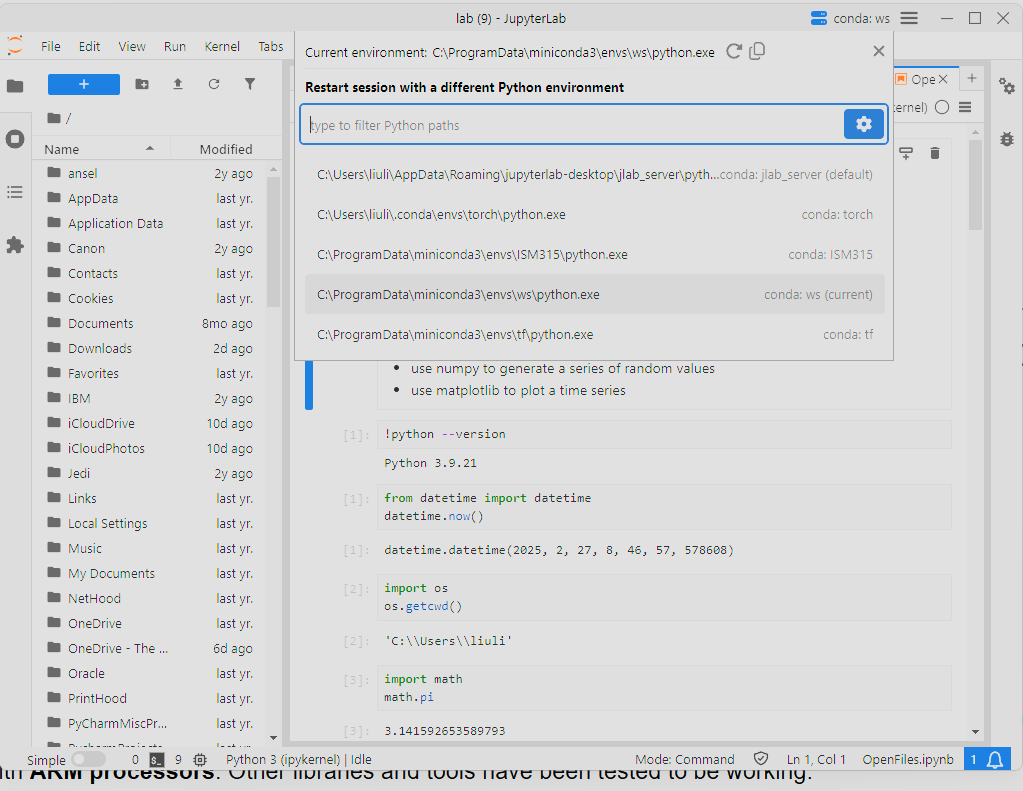1023x791 pixels.
Task: Delete the cell using the trash icon
Action: [x=935, y=153]
